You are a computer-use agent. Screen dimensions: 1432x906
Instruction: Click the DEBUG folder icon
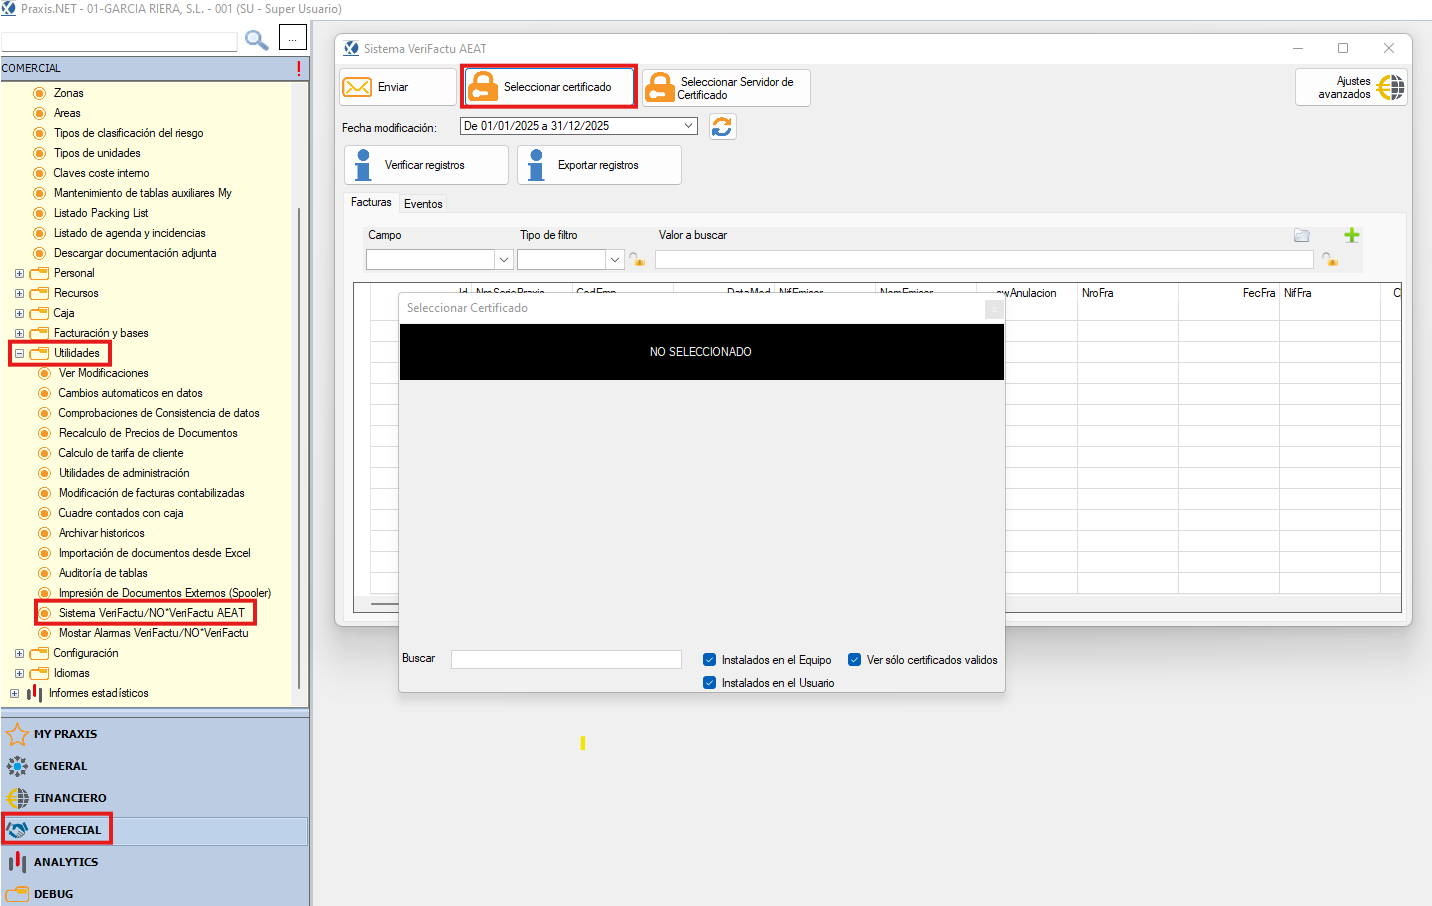[x=17, y=894]
